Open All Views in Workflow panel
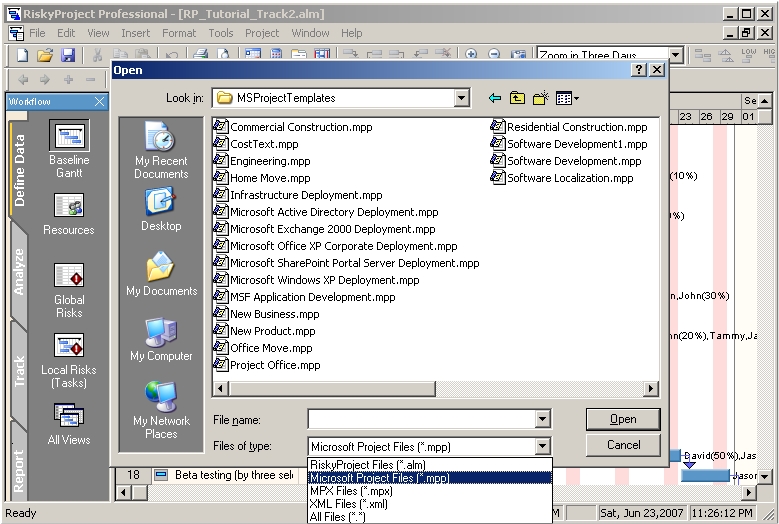Viewport: 779px width, 524px height. click(69, 424)
